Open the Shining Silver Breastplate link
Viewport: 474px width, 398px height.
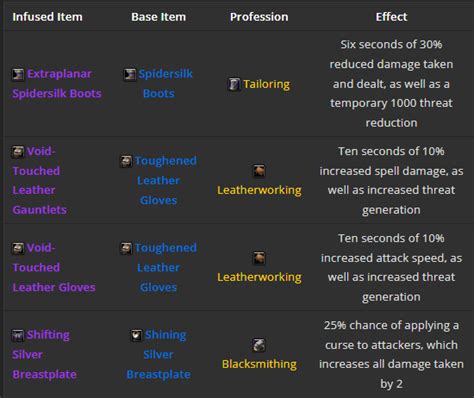pos(159,355)
